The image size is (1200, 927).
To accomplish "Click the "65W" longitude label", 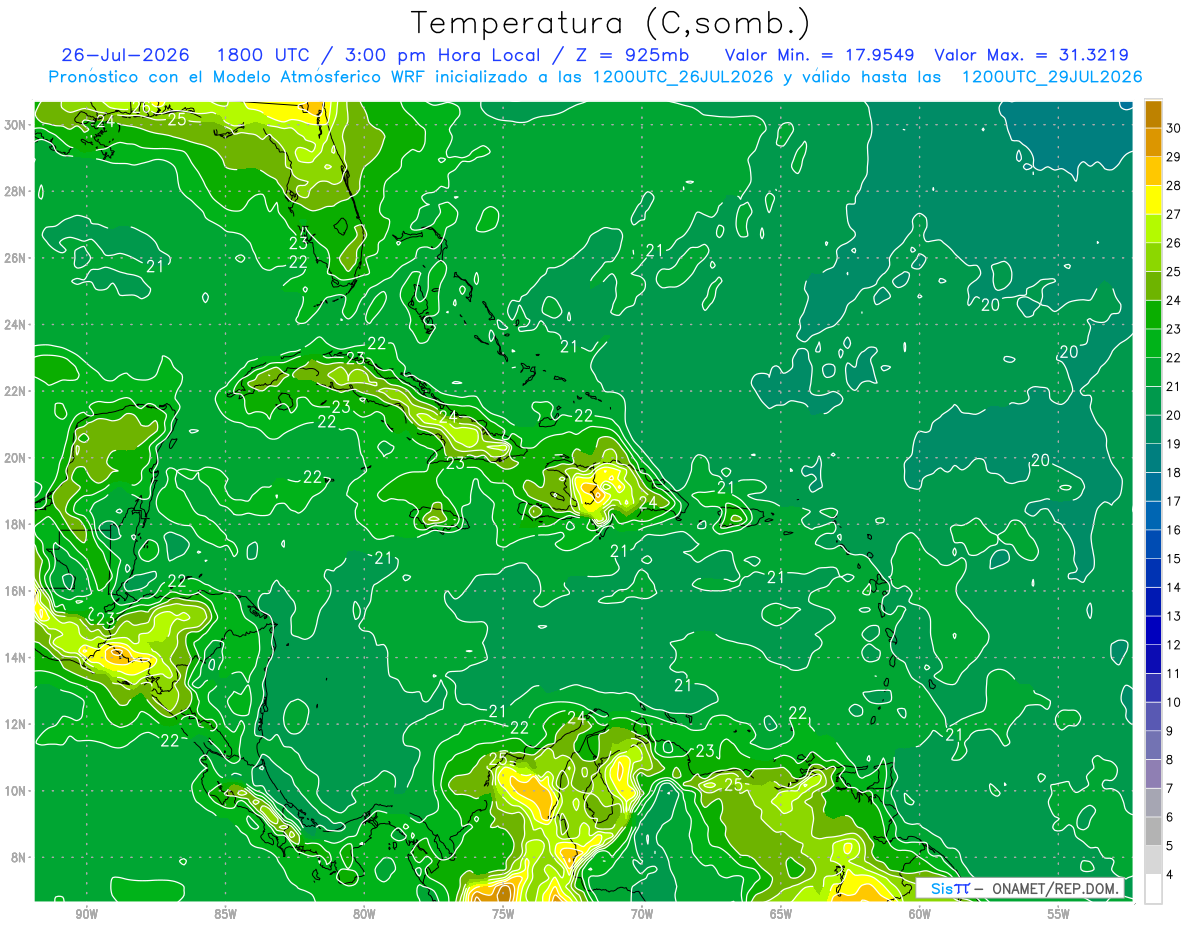I will pyautogui.click(x=781, y=914).
